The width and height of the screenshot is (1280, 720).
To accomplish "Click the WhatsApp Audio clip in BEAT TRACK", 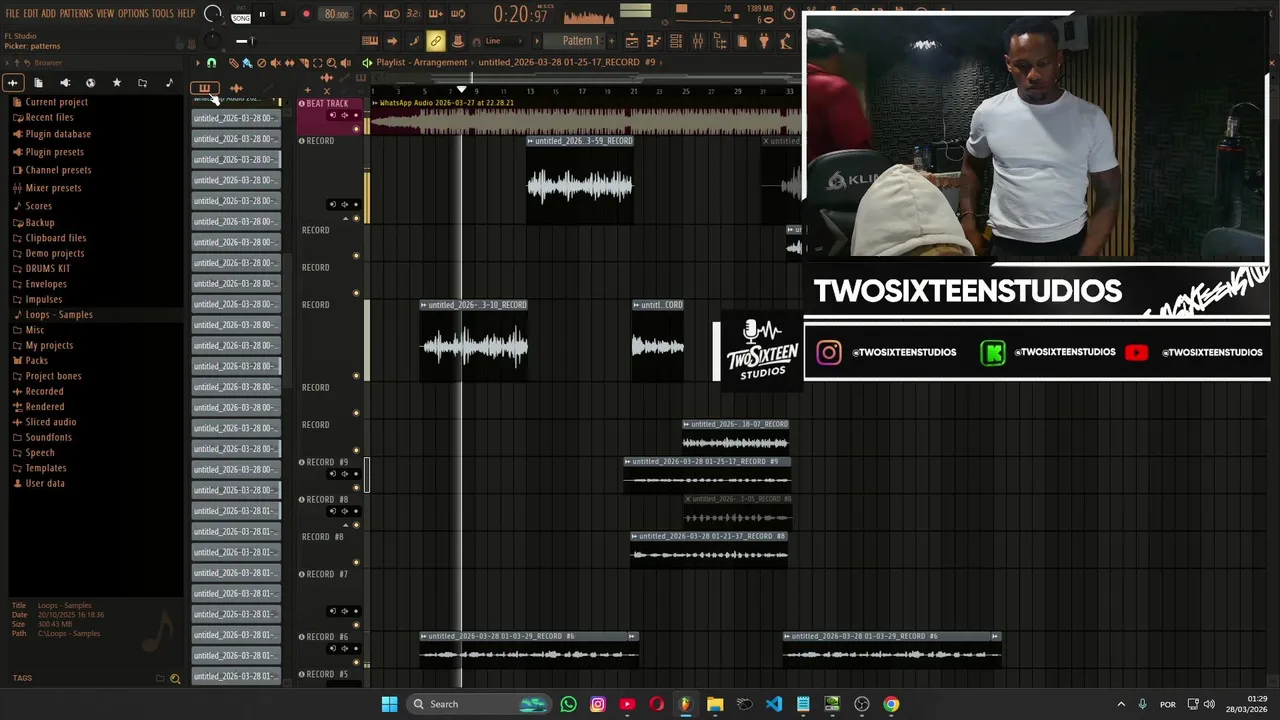I will pyautogui.click(x=586, y=117).
